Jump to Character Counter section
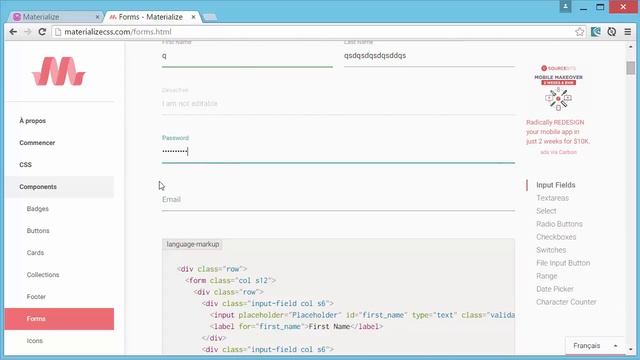Viewport: 640px width, 360px height. coord(566,302)
